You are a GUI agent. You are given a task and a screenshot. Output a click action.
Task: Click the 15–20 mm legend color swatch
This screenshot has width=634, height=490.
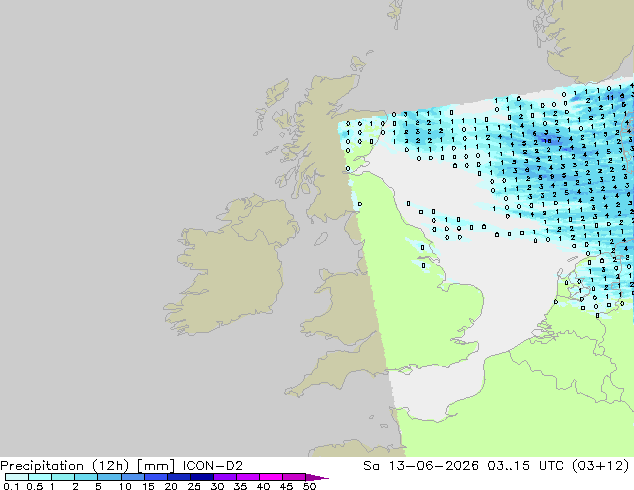click(x=155, y=477)
